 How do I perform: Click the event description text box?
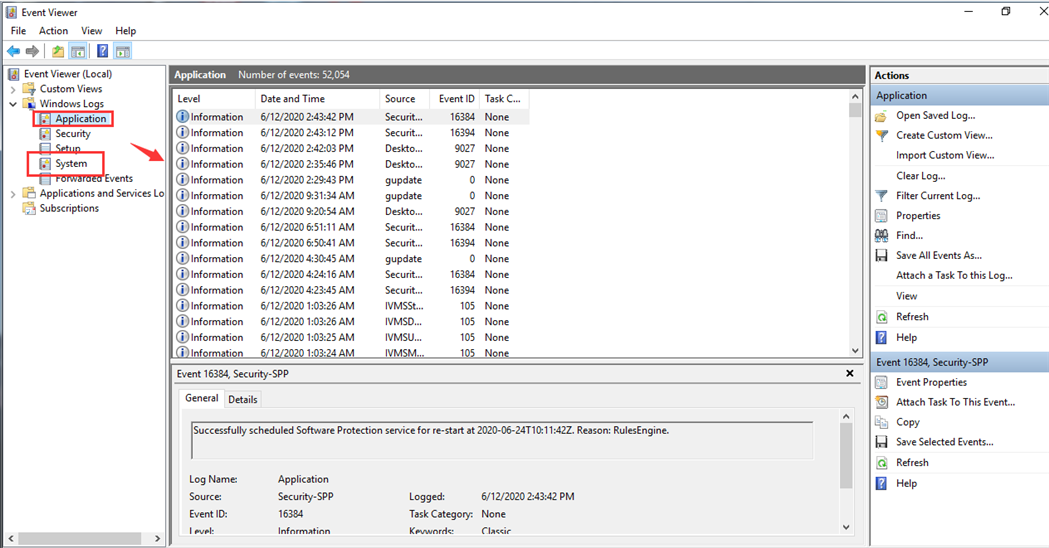(502, 440)
